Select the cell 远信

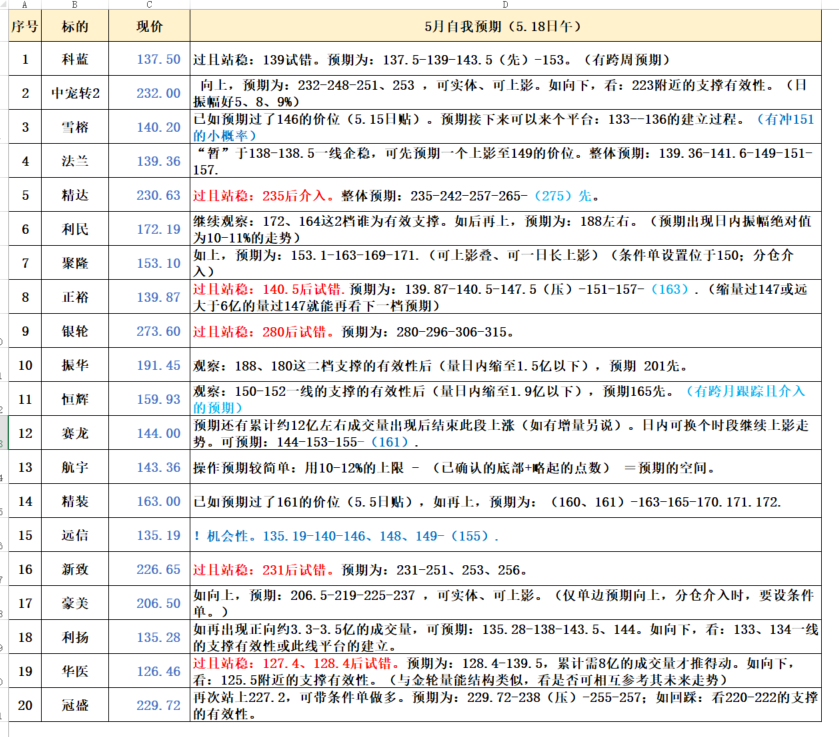pyautogui.click(x=75, y=535)
